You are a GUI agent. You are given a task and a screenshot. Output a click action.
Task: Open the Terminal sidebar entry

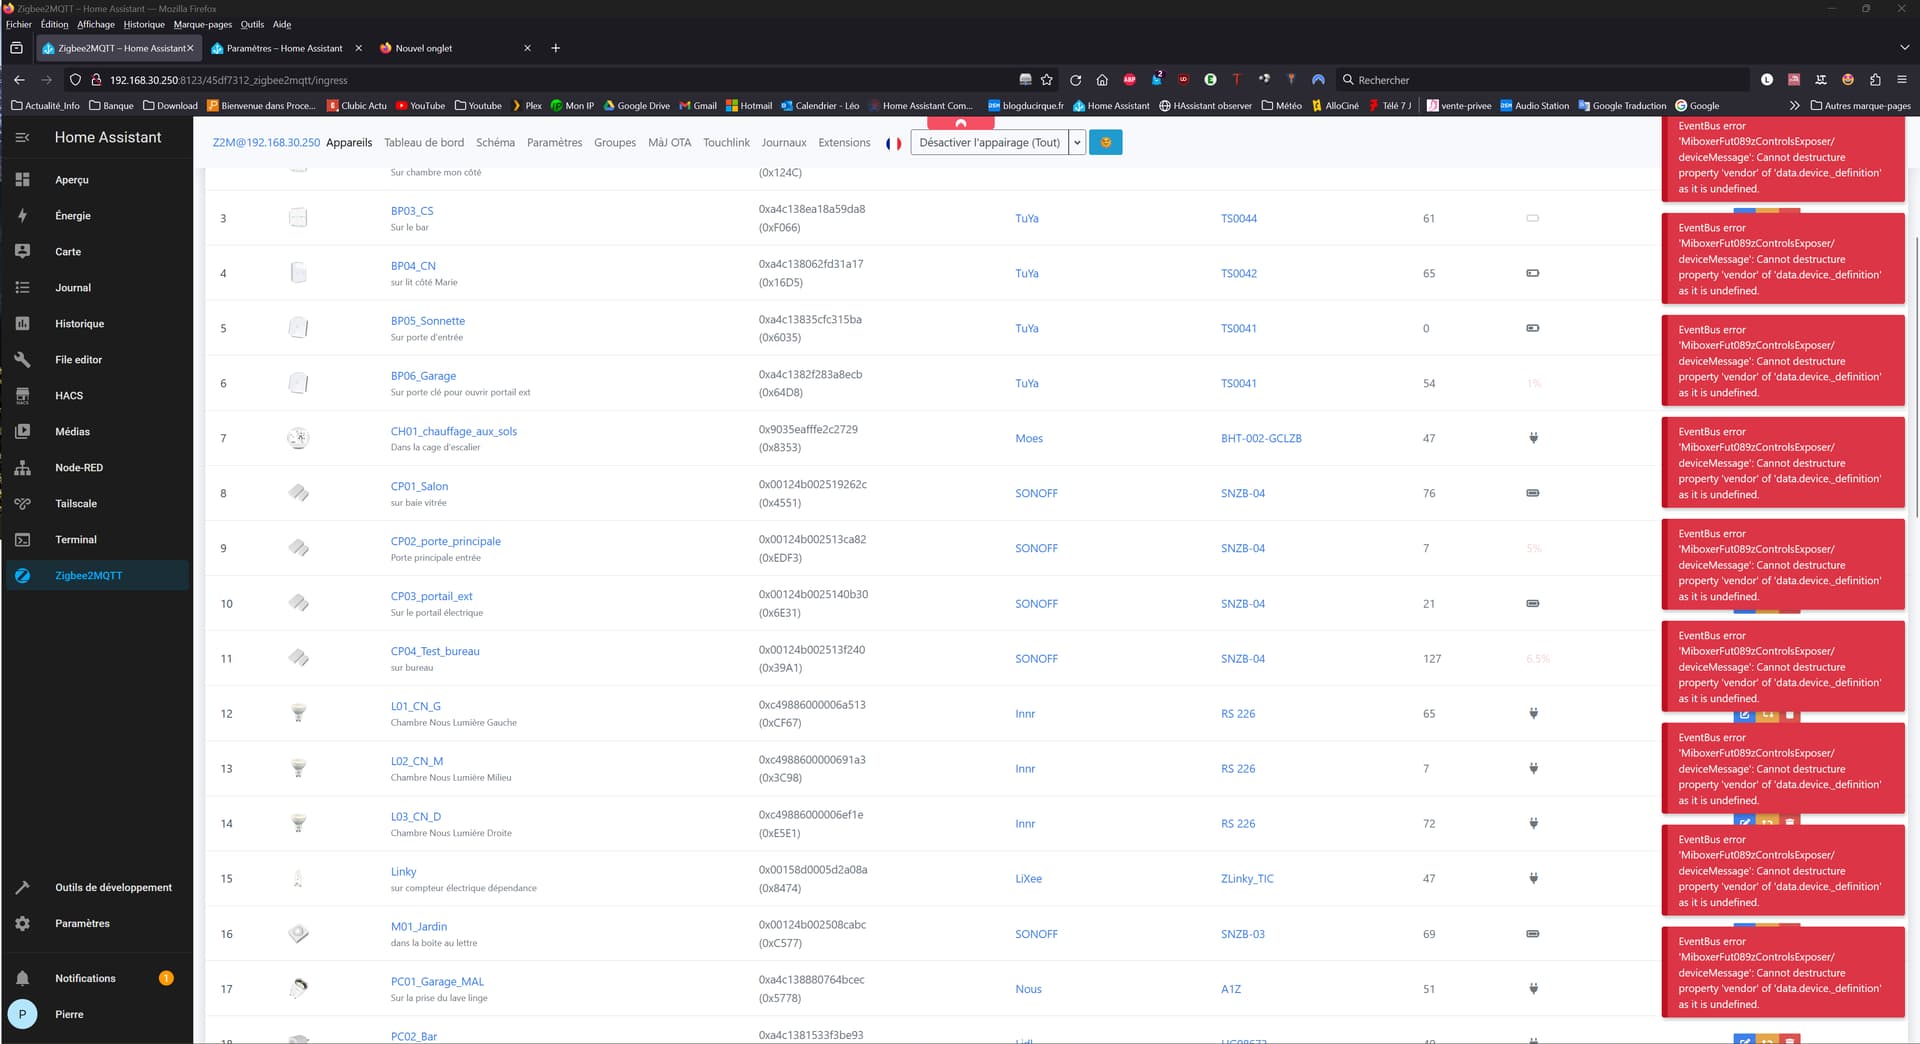(x=76, y=540)
